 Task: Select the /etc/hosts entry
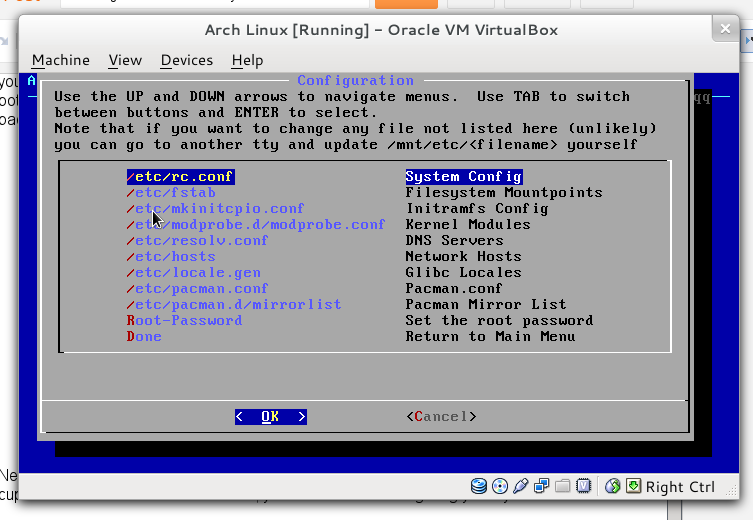point(171,256)
